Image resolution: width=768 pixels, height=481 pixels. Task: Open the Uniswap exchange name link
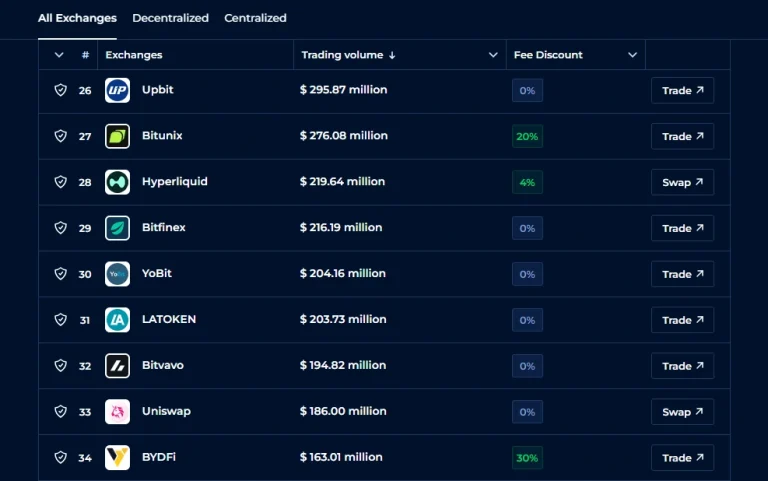click(x=166, y=411)
